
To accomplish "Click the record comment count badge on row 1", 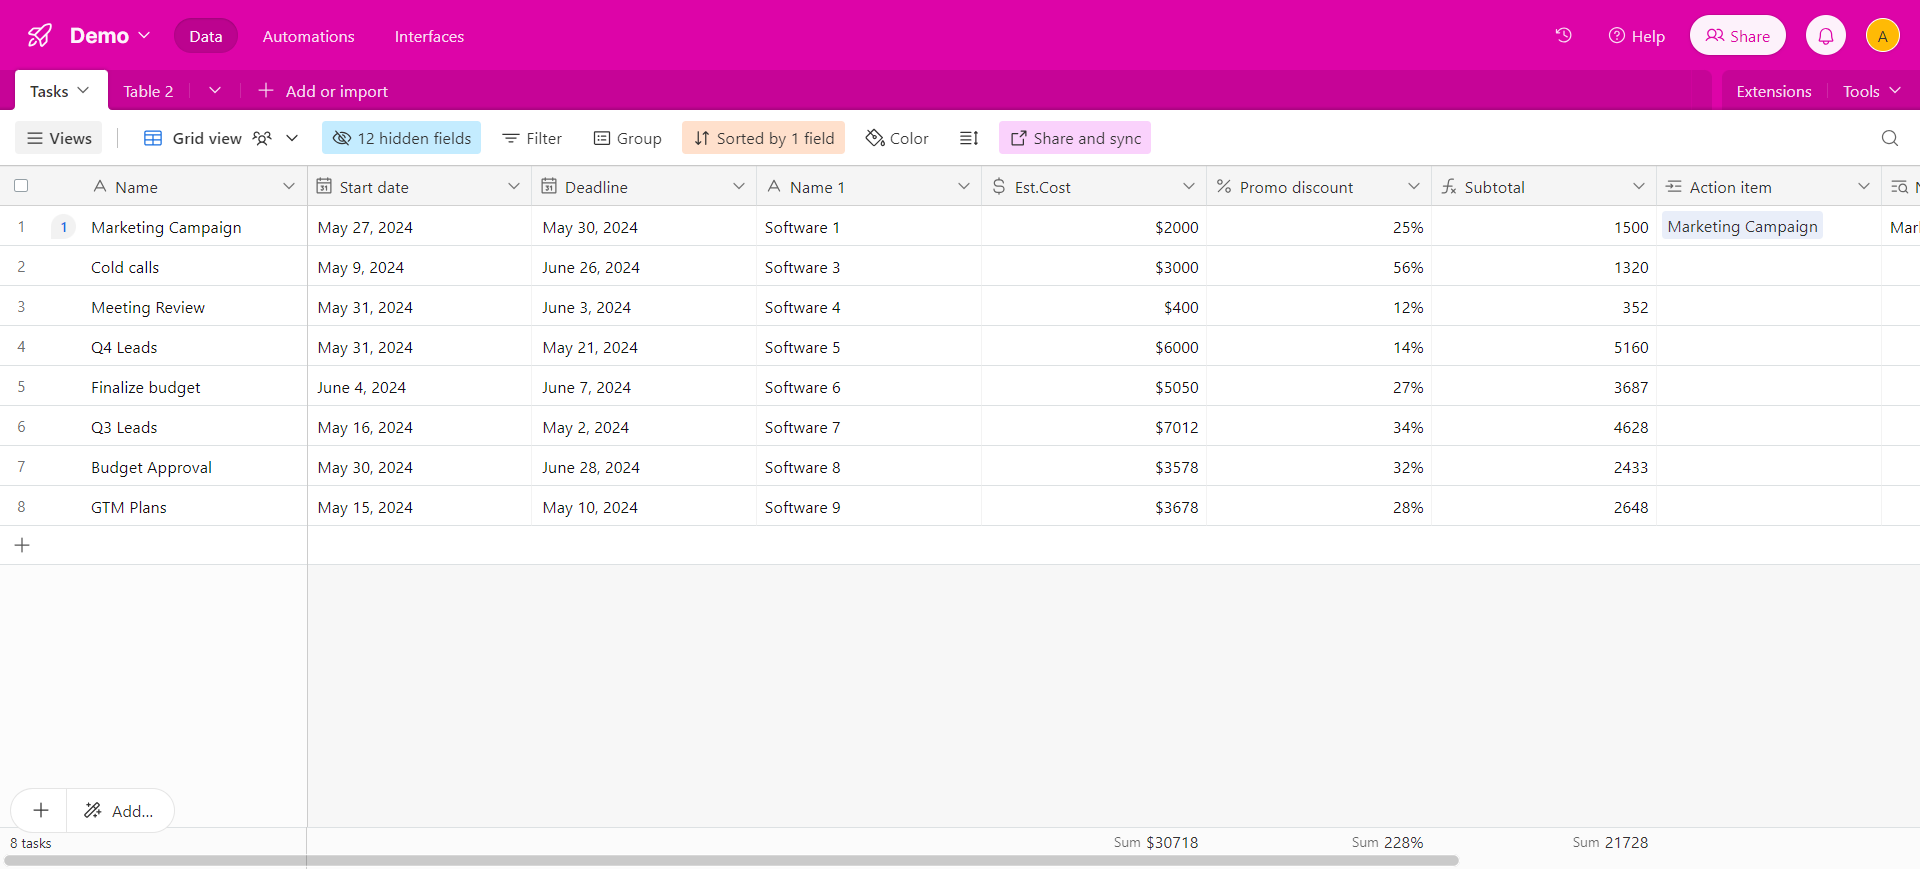I will point(64,227).
